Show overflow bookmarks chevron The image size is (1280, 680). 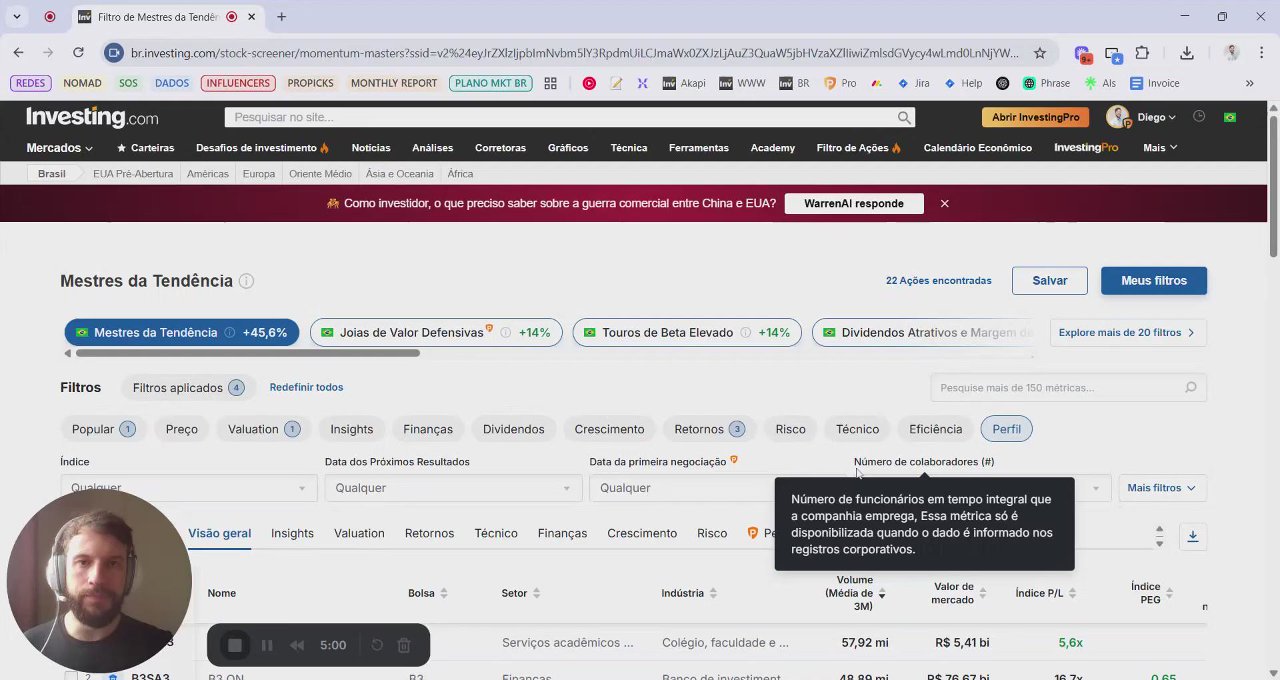pos(1249,83)
